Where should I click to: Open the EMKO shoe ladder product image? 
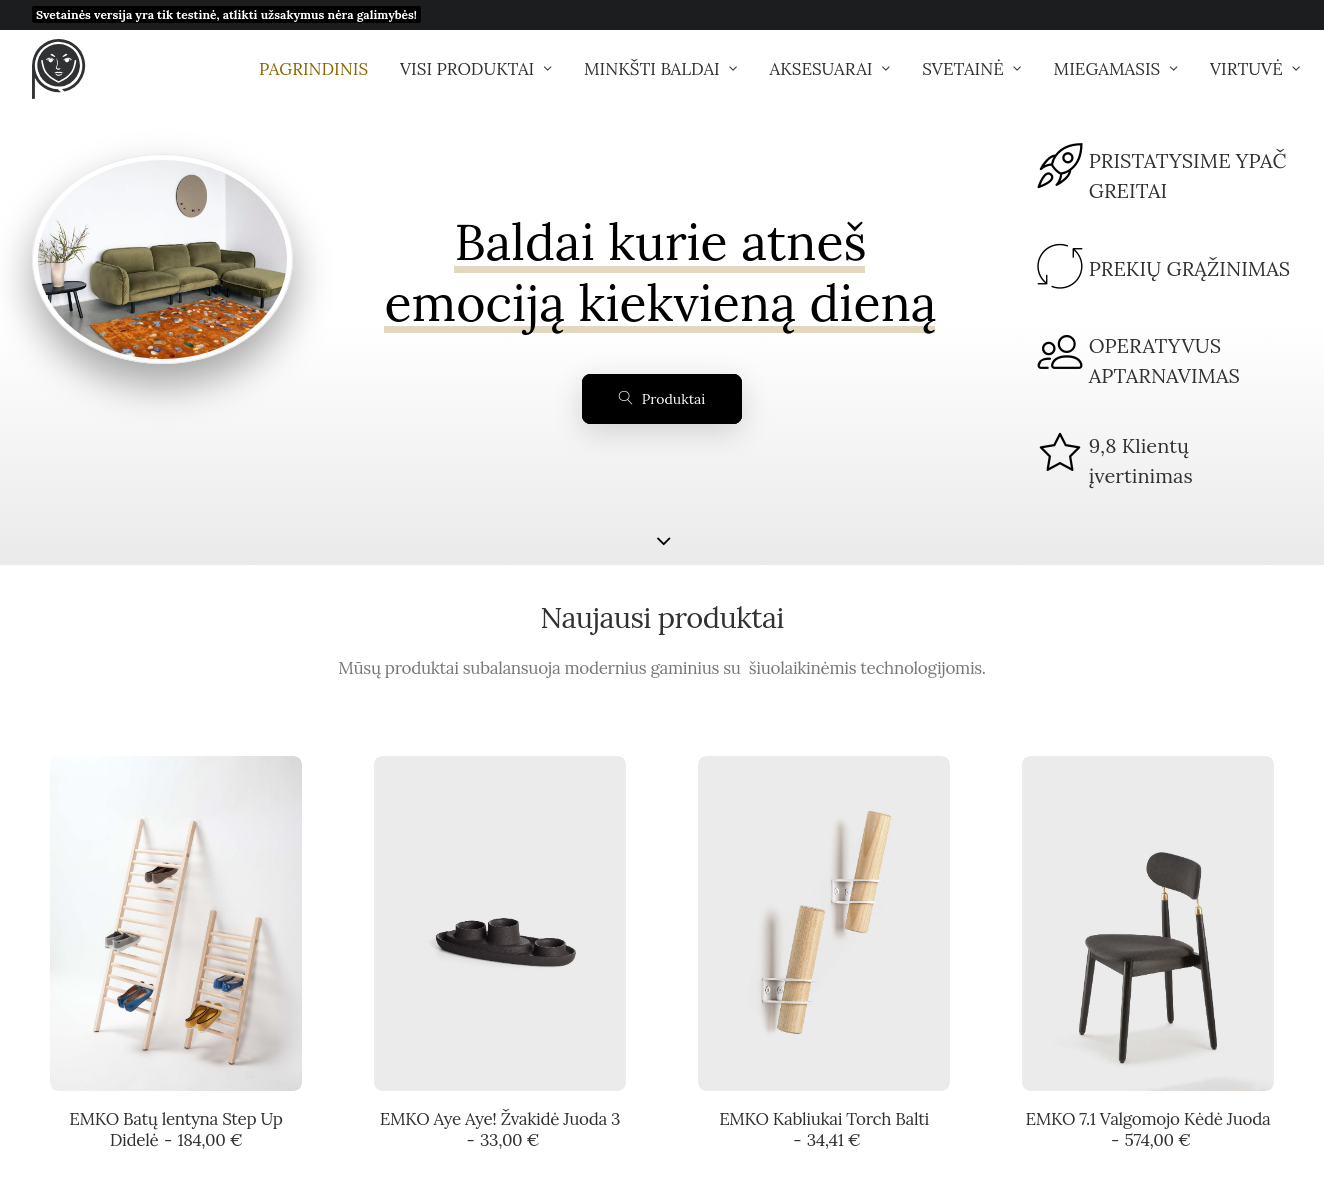click(176, 923)
